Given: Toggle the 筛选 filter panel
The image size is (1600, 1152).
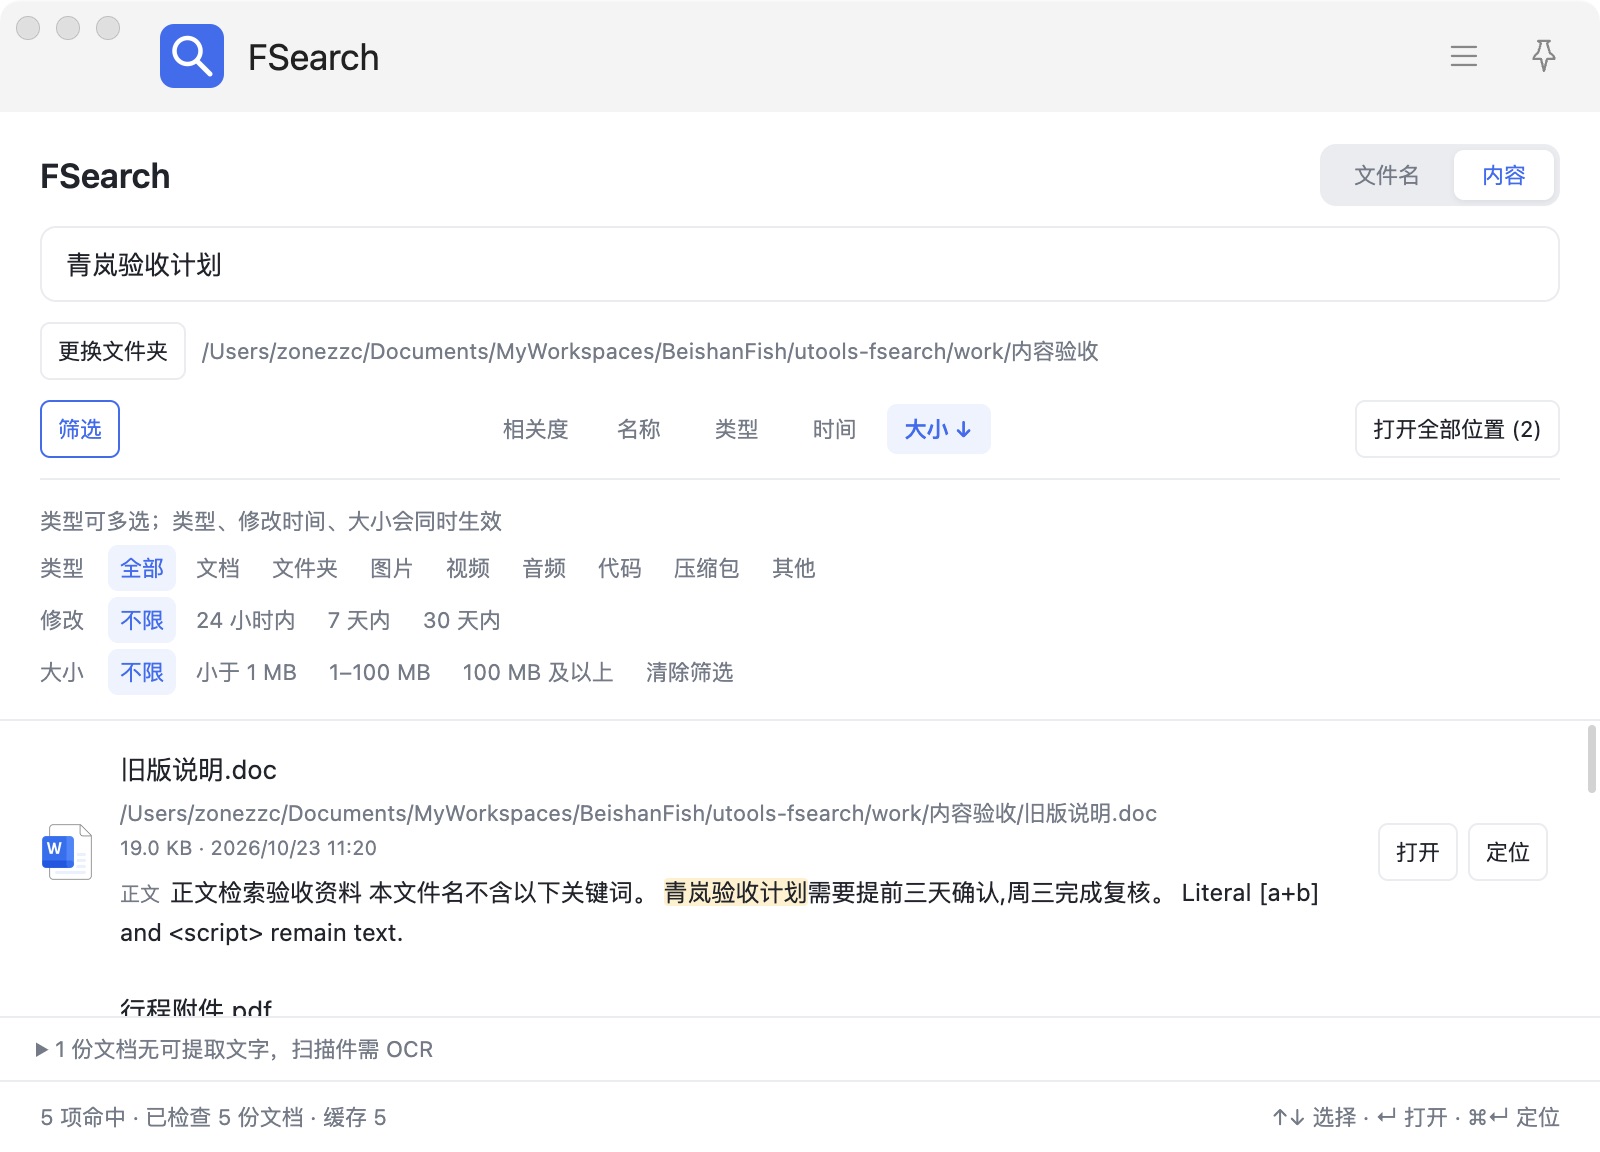Looking at the screenshot, I should (x=80, y=429).
